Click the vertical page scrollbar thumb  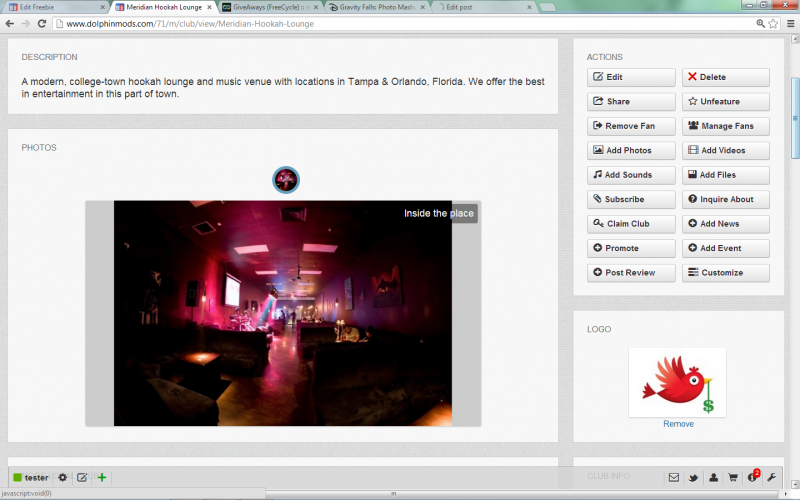795,118
